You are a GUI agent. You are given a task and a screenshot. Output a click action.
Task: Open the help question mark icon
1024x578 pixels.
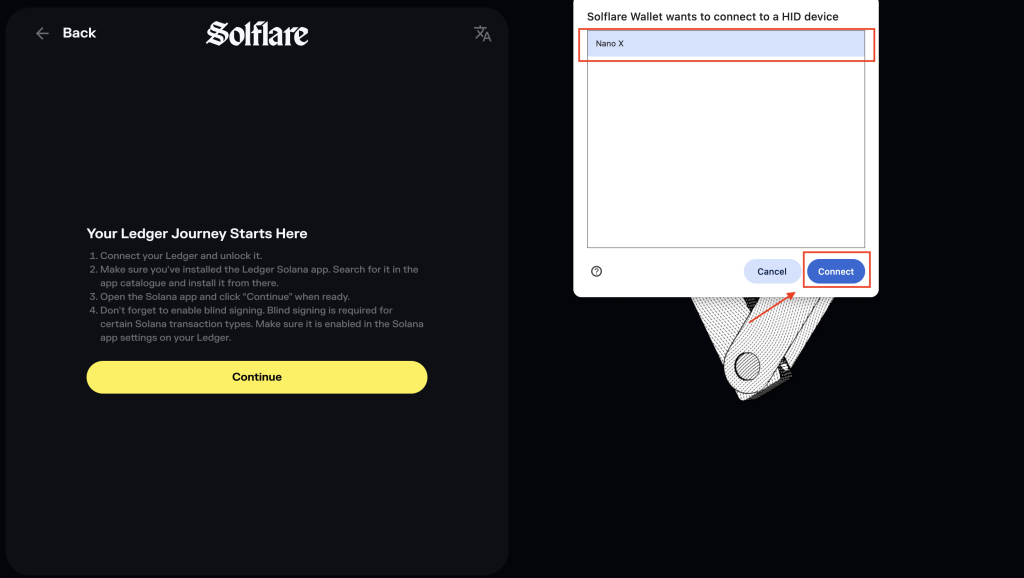click(597, 271)
